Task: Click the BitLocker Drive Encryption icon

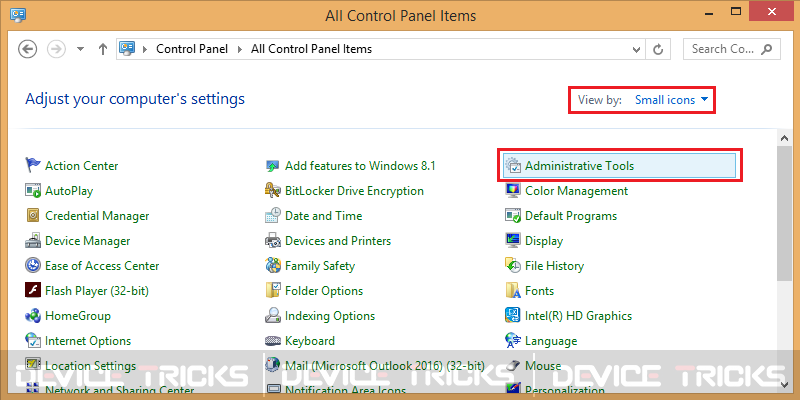Action: [x=273, y=190]
